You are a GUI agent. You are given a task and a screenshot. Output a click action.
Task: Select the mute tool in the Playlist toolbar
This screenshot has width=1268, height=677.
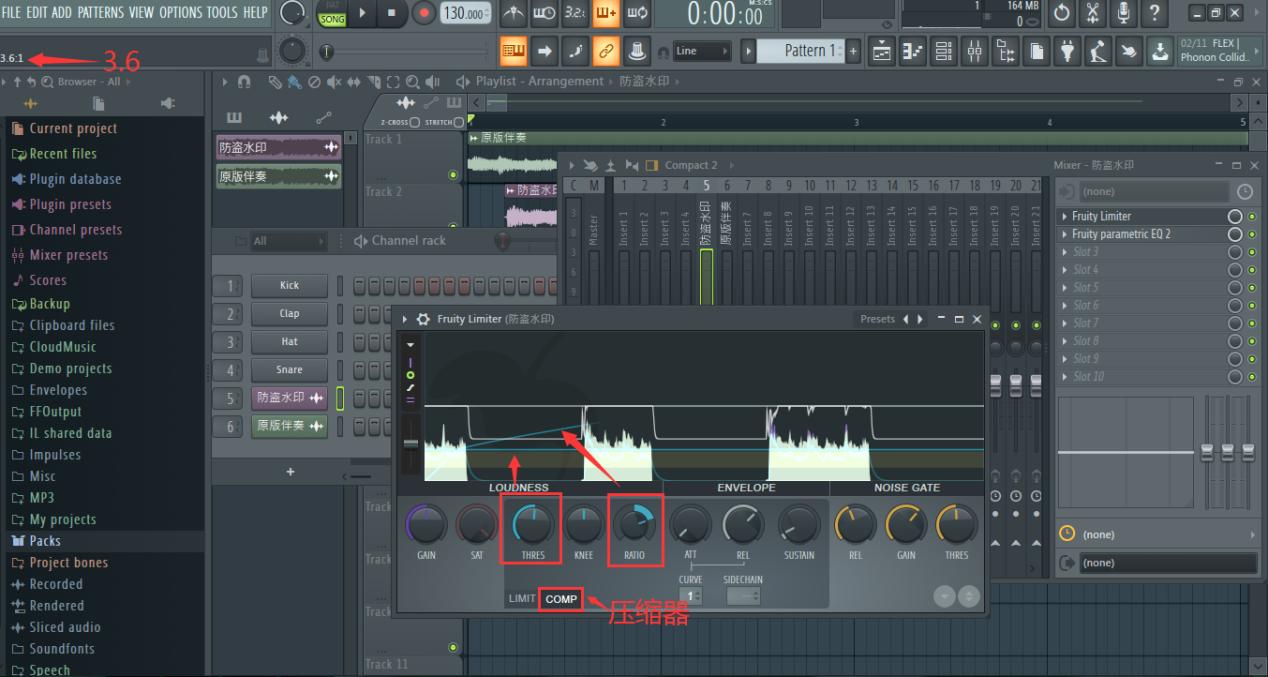[333, 81]
